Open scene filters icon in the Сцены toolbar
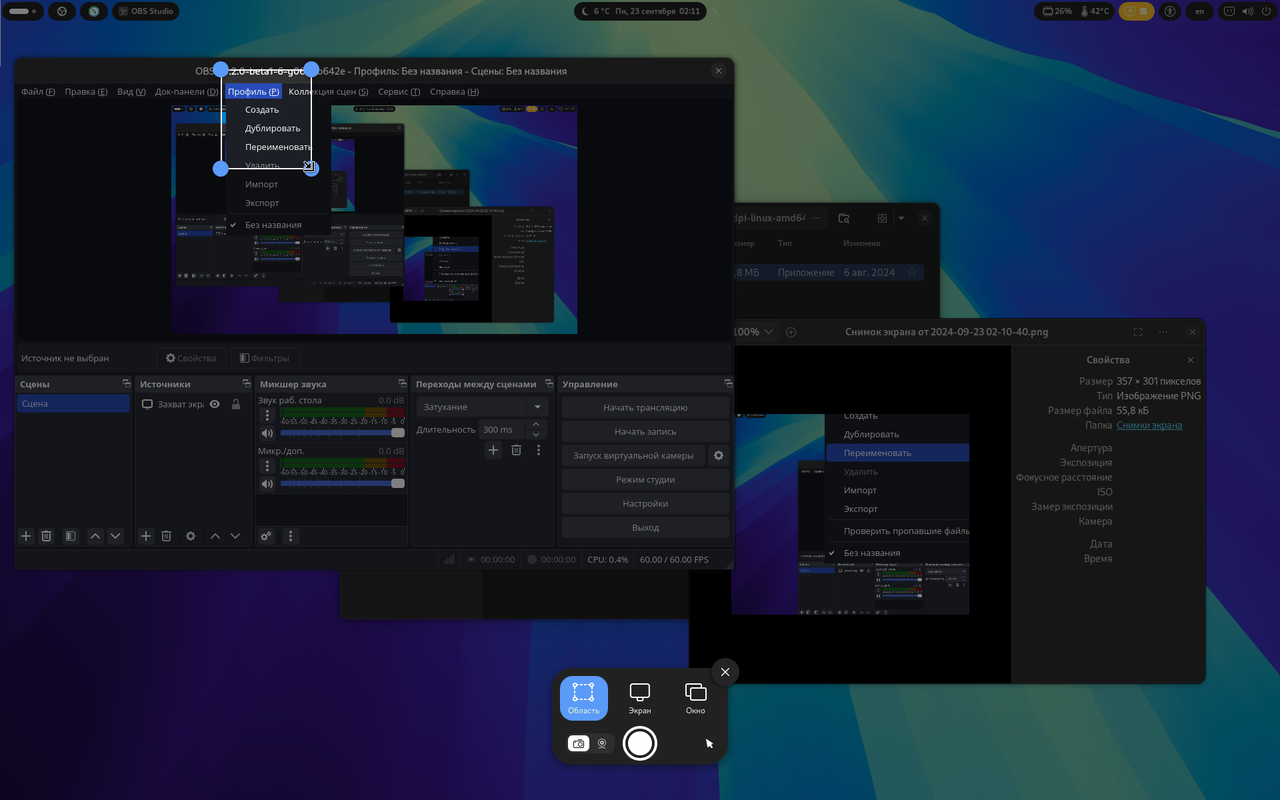Viewport: 1280px width, 800px height. pyautogui.click(x=70, y=536)
